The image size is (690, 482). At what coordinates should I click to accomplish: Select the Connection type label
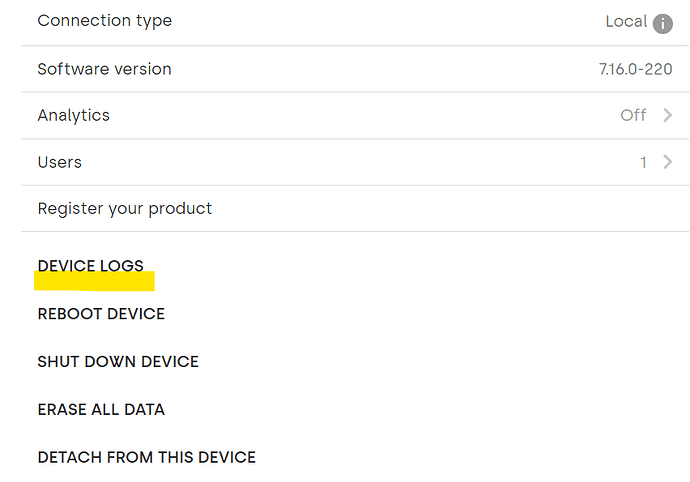click(105, 21)
